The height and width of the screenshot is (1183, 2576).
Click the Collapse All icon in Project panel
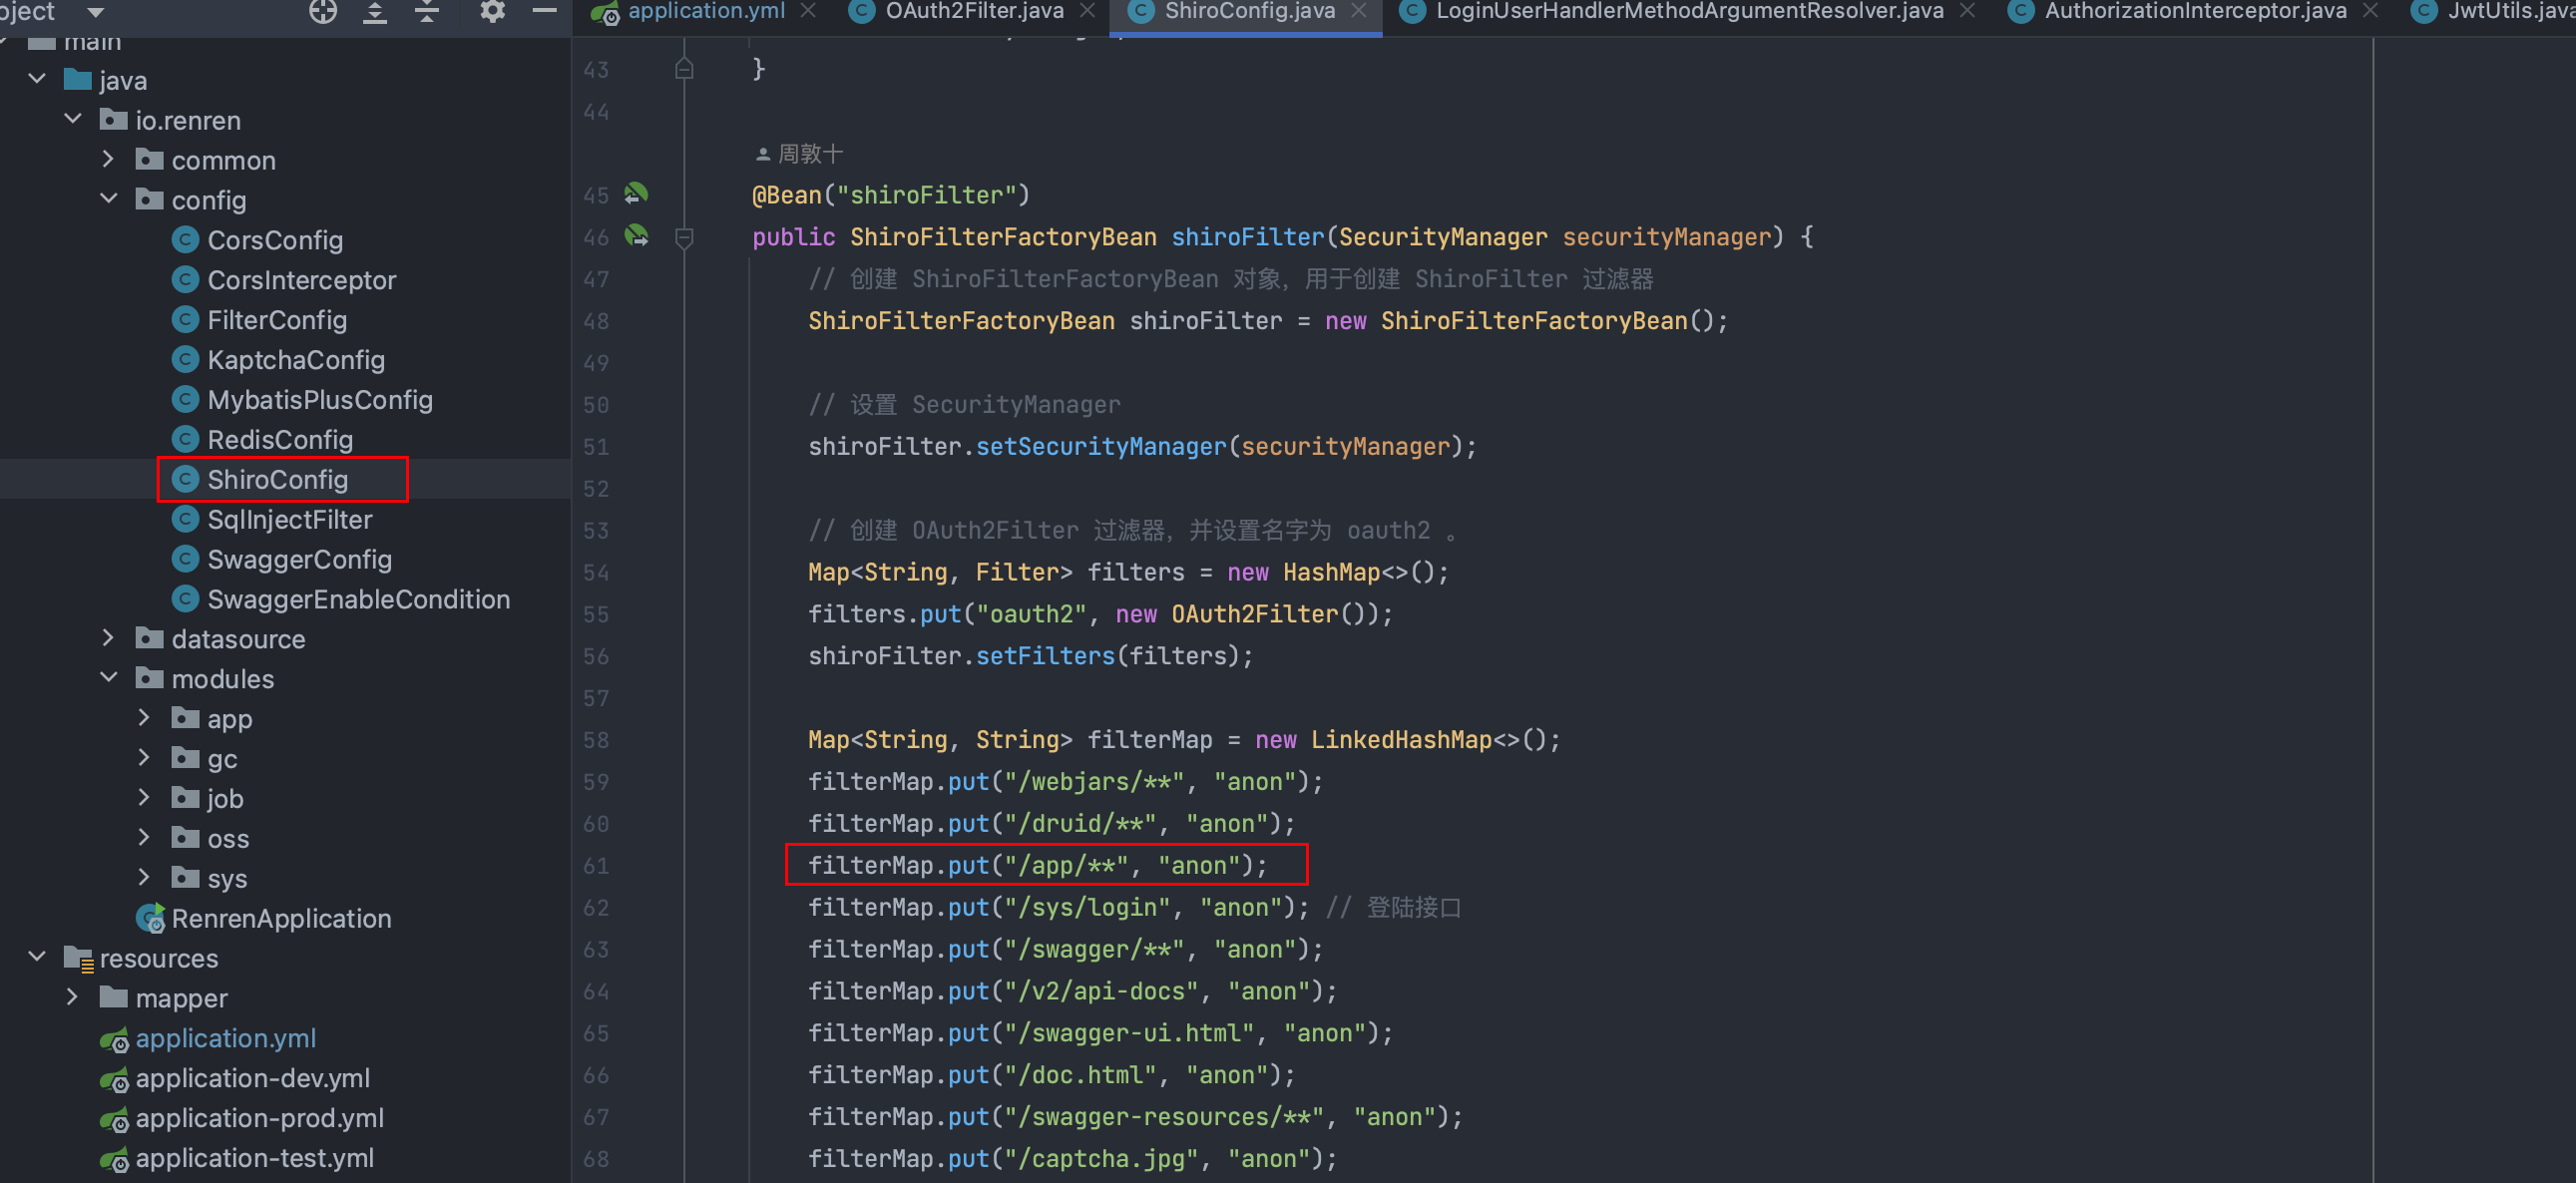pos(427,11)
